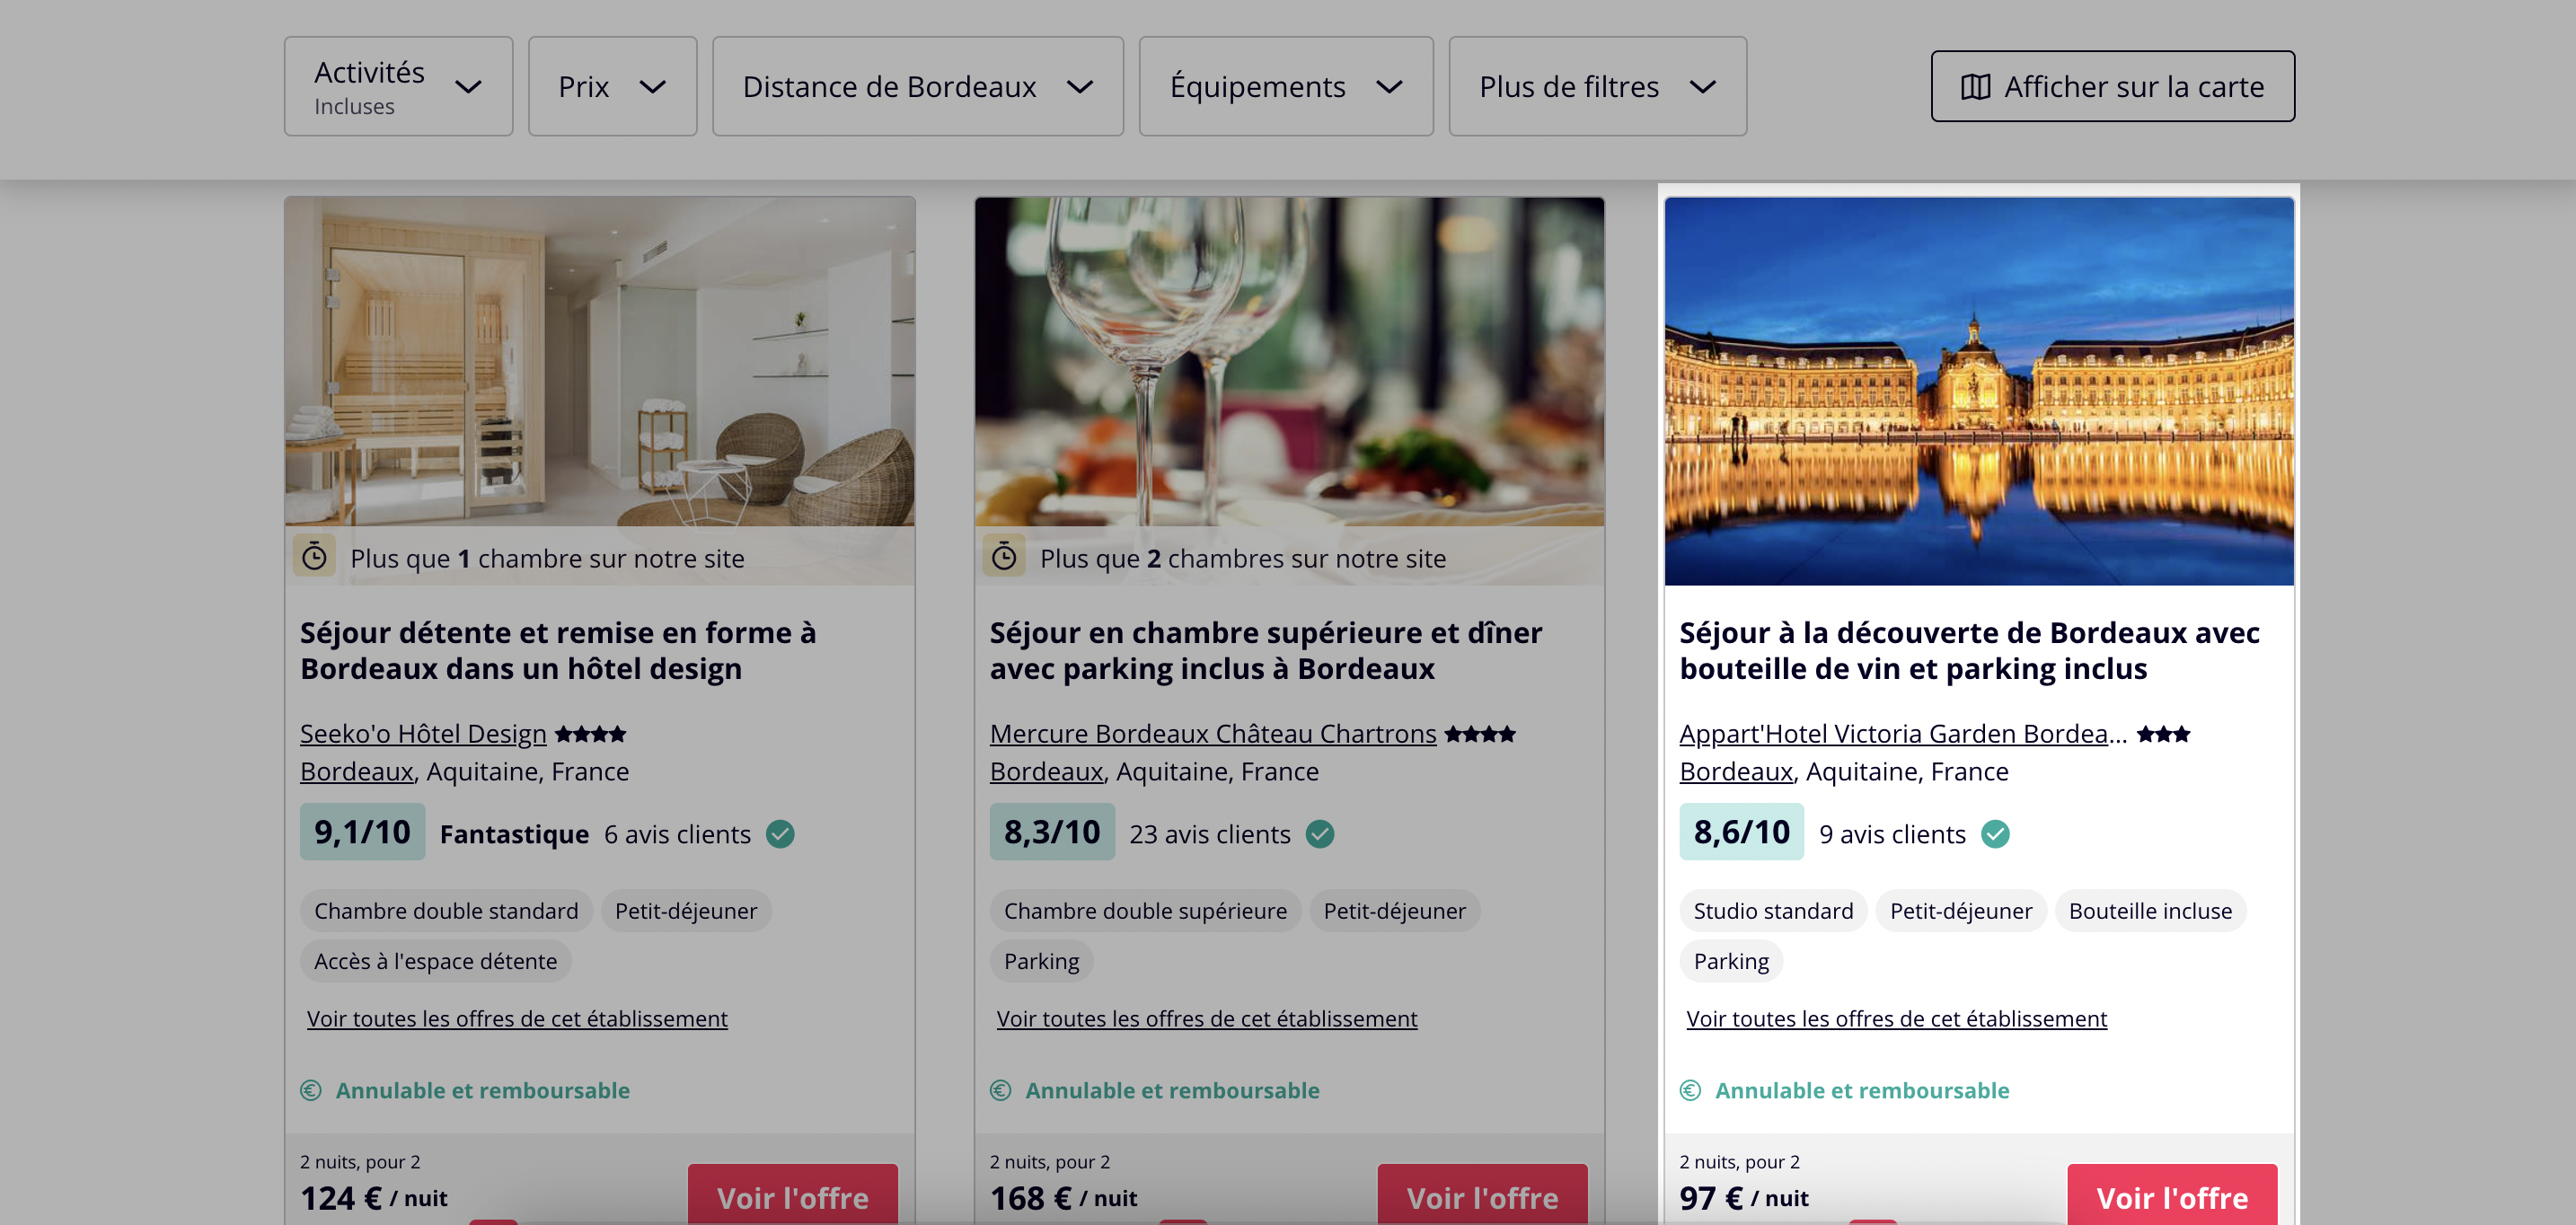Expand the Équipements filter
Image resolution: width=2576 pixels, height=1225 pixels.
(1286, 86)
